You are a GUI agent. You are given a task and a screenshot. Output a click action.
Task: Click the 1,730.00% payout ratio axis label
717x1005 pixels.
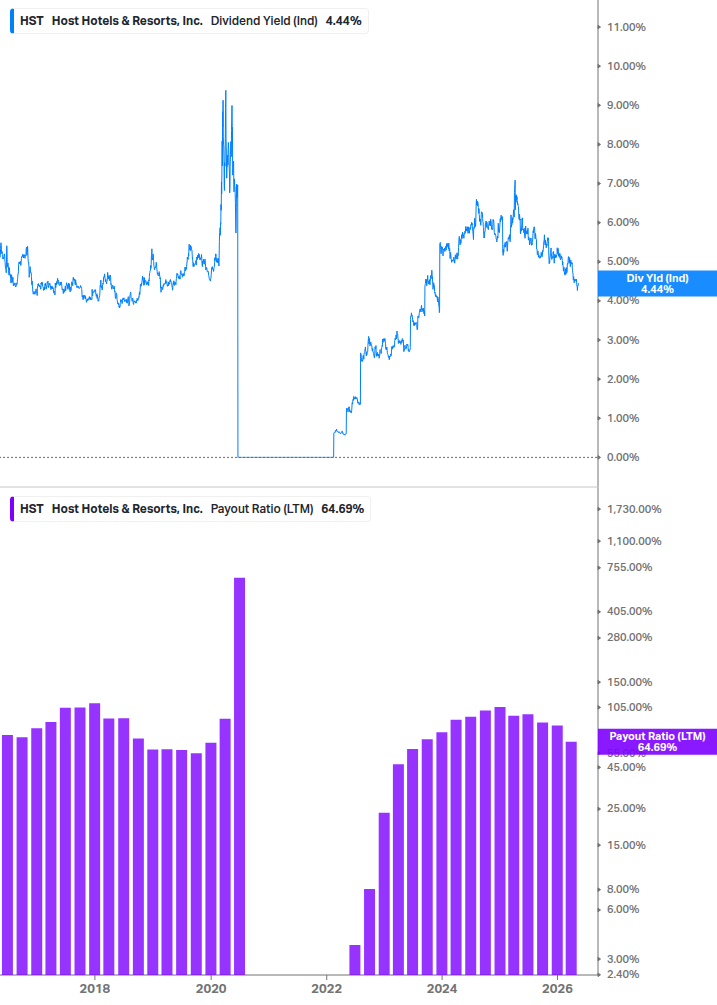pos(634,509)
